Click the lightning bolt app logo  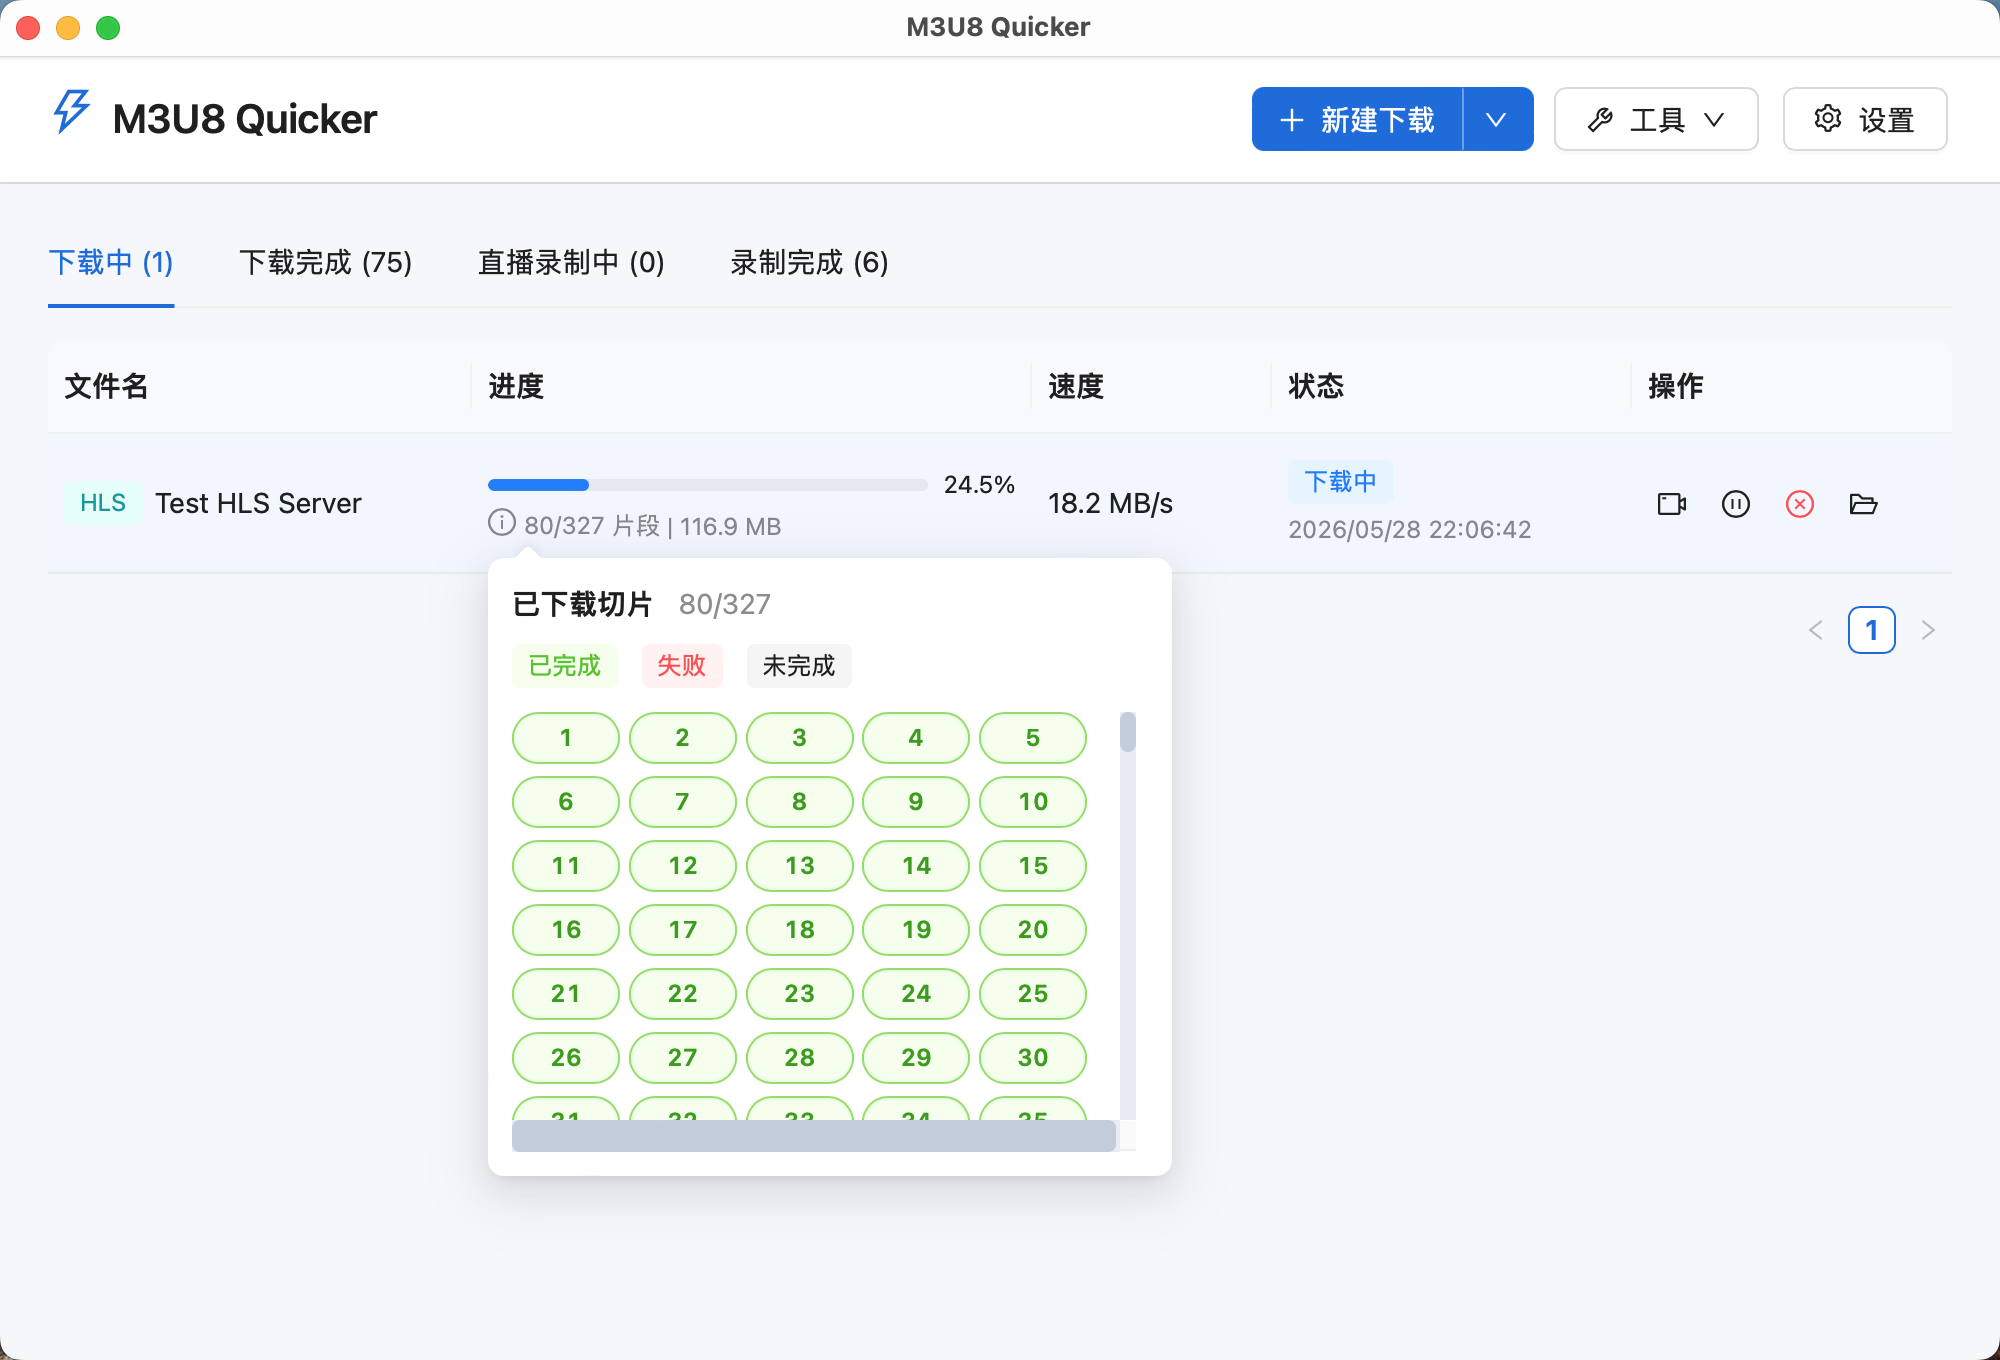72,111
